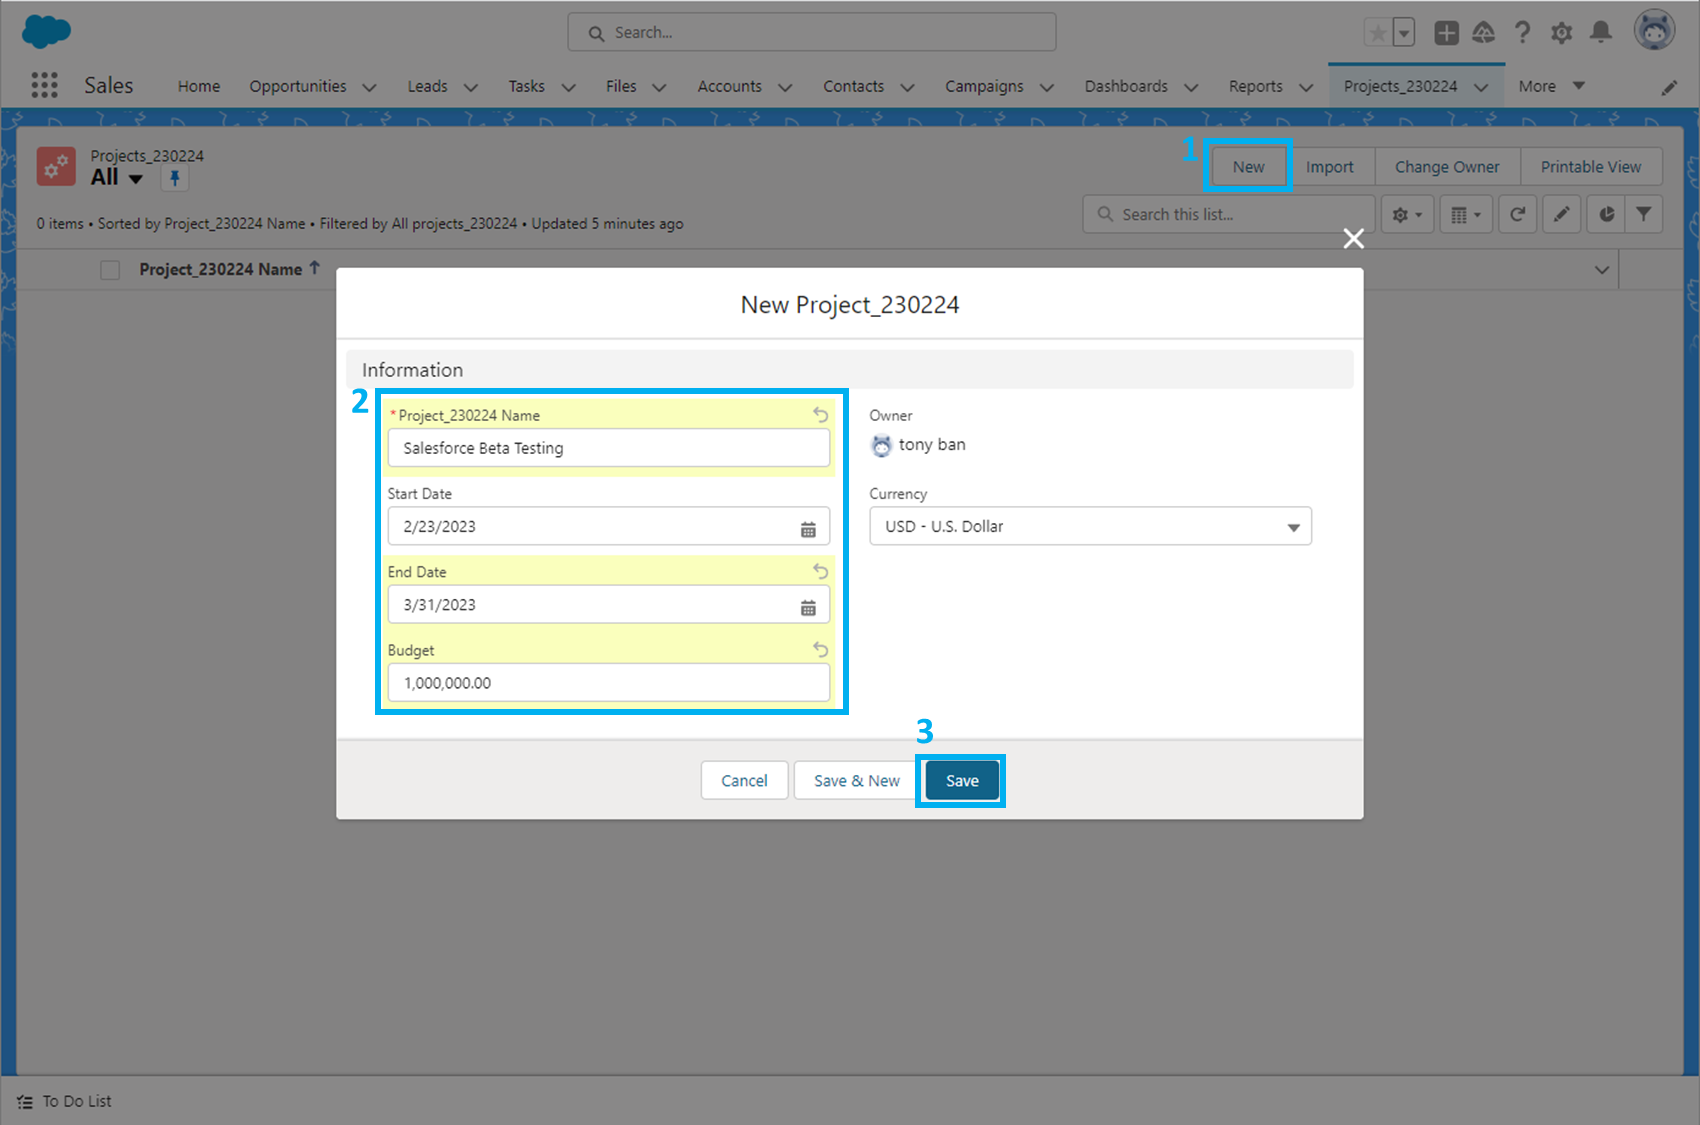Undo the Project_230224 Name change
1700x1125 pixels.
[x=820, y=414]
